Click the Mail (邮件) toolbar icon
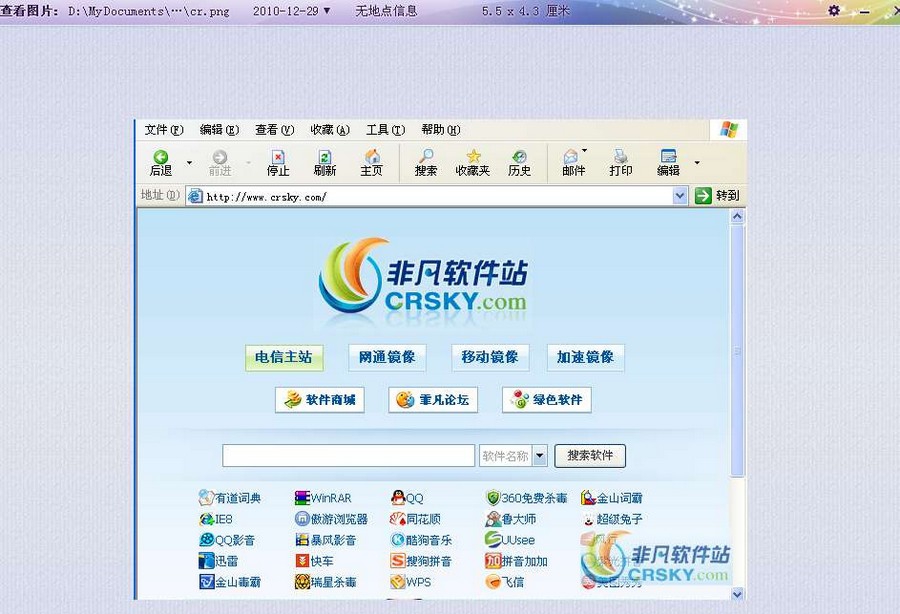 571,163
